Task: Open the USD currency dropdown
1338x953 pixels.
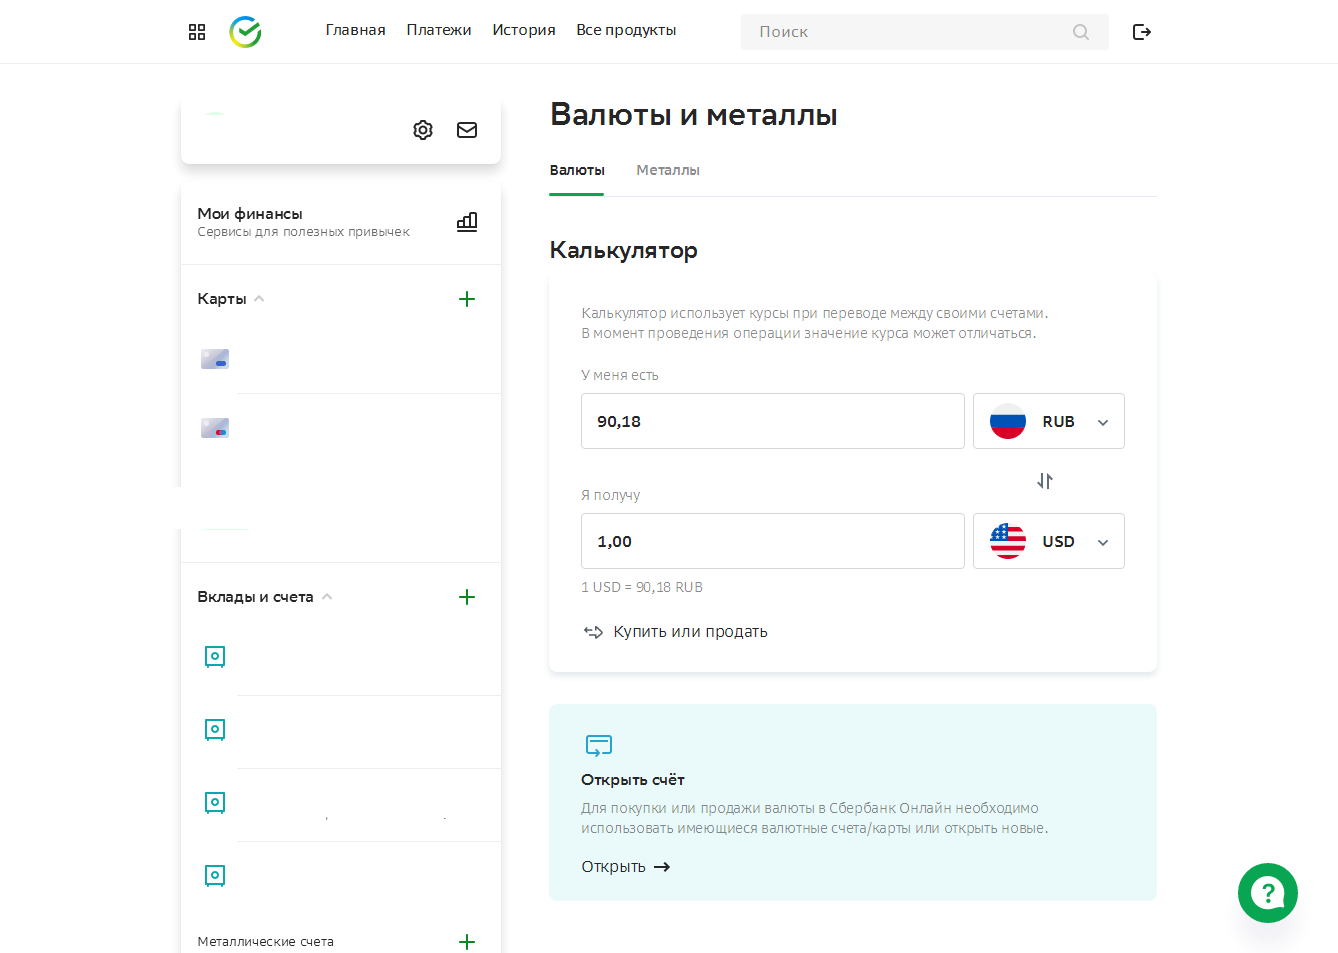Action: coord(1048,541)
